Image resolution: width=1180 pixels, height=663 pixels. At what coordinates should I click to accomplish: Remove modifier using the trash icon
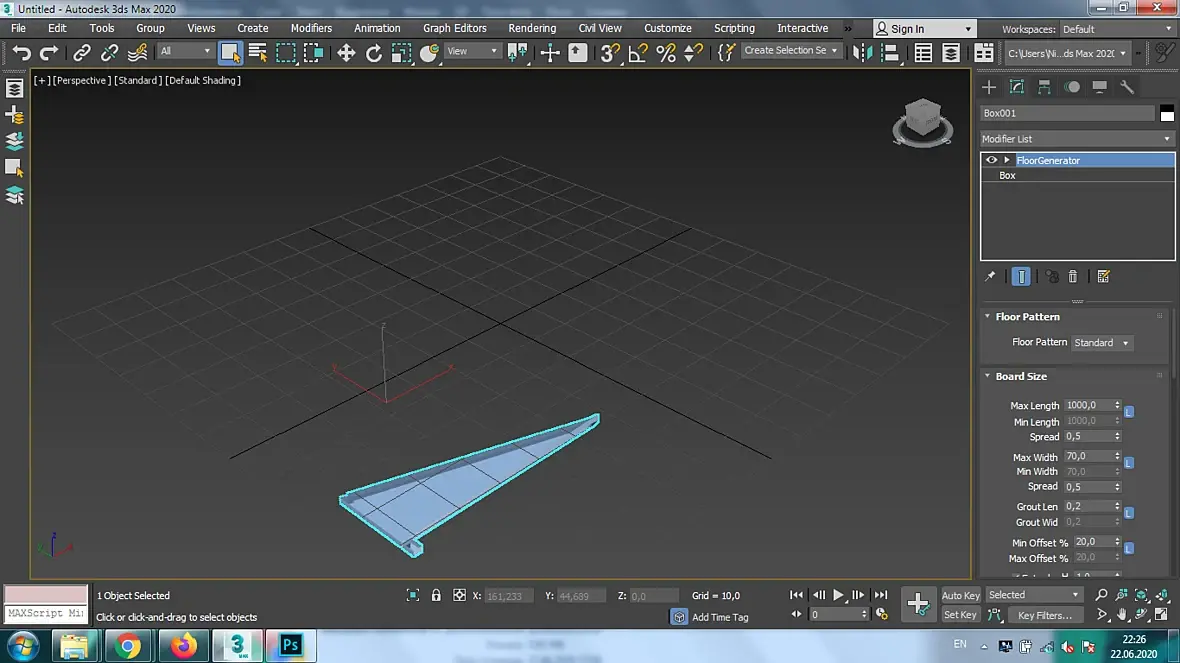click(x=1073, y=277)
